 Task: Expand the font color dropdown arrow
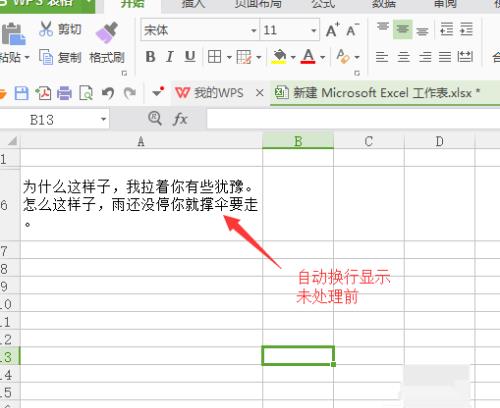(322, 57)
